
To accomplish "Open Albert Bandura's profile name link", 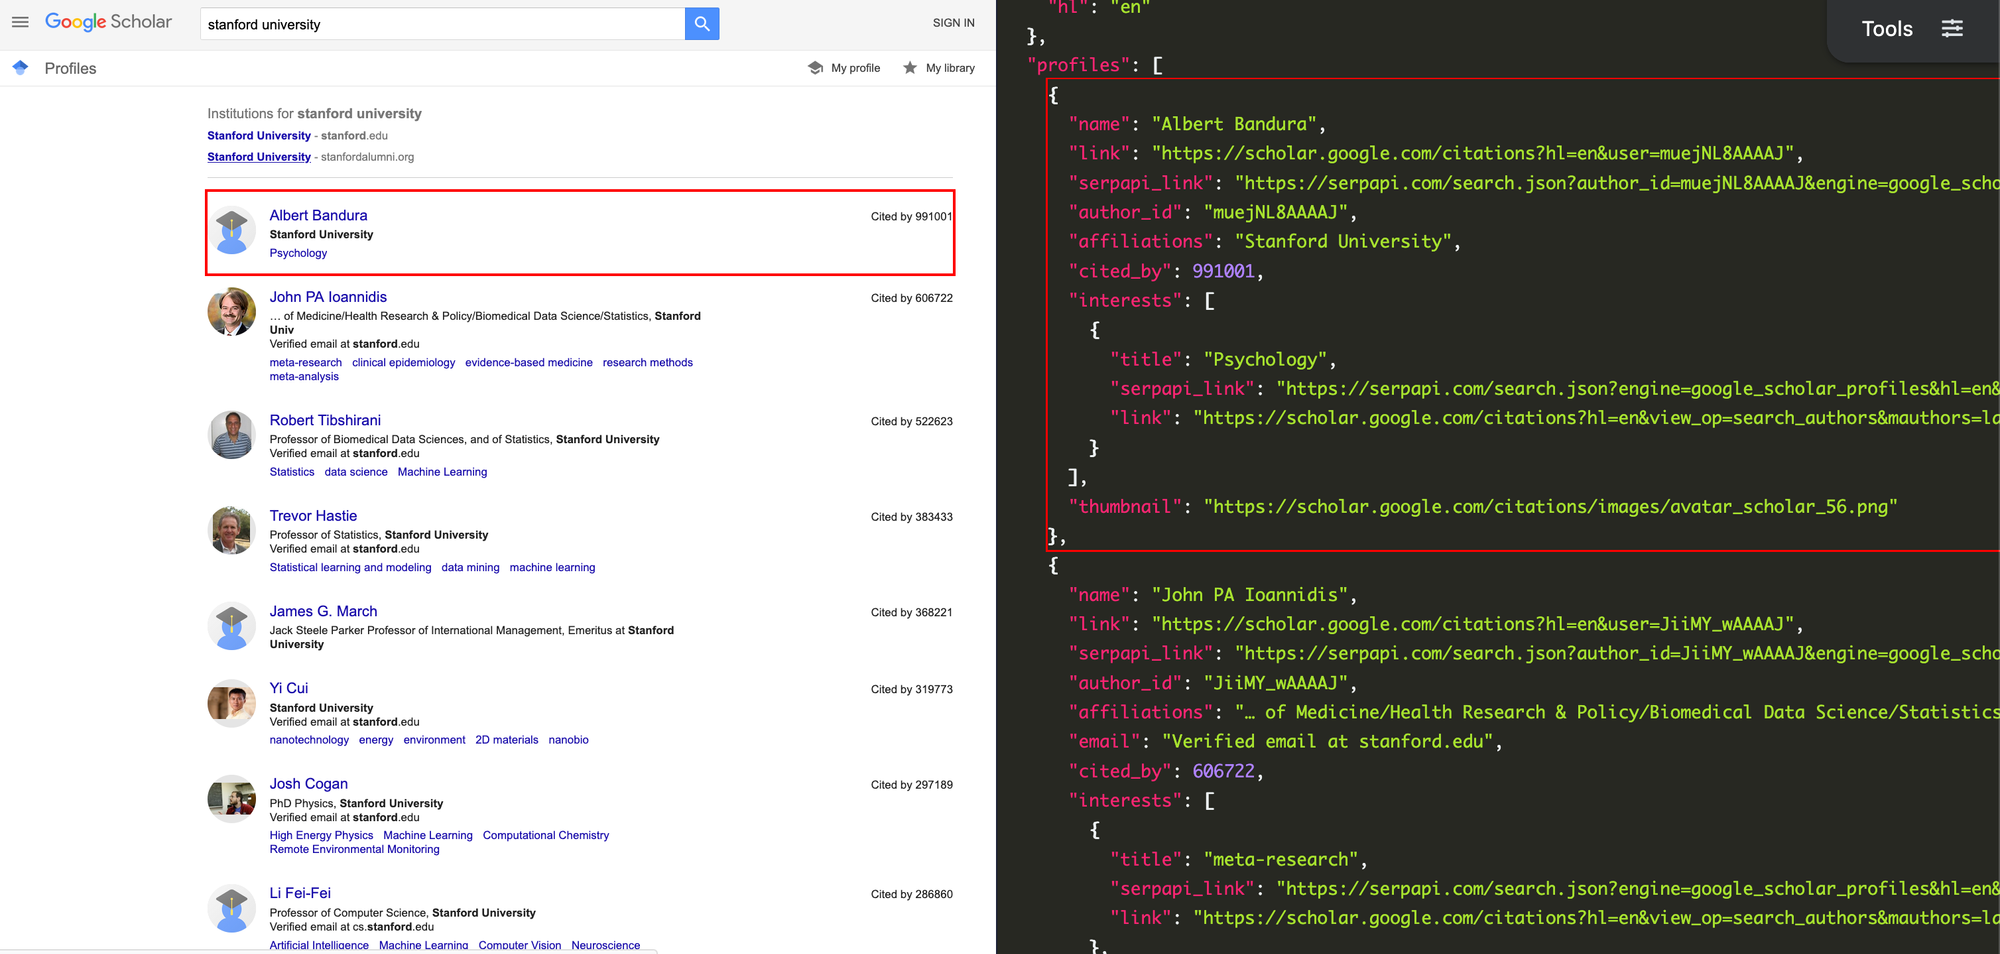I will [318, 215].
